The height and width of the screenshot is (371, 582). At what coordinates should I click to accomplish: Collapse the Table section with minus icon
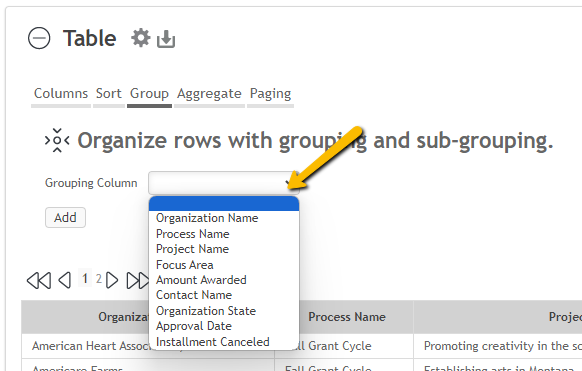(x=39, y=38)
